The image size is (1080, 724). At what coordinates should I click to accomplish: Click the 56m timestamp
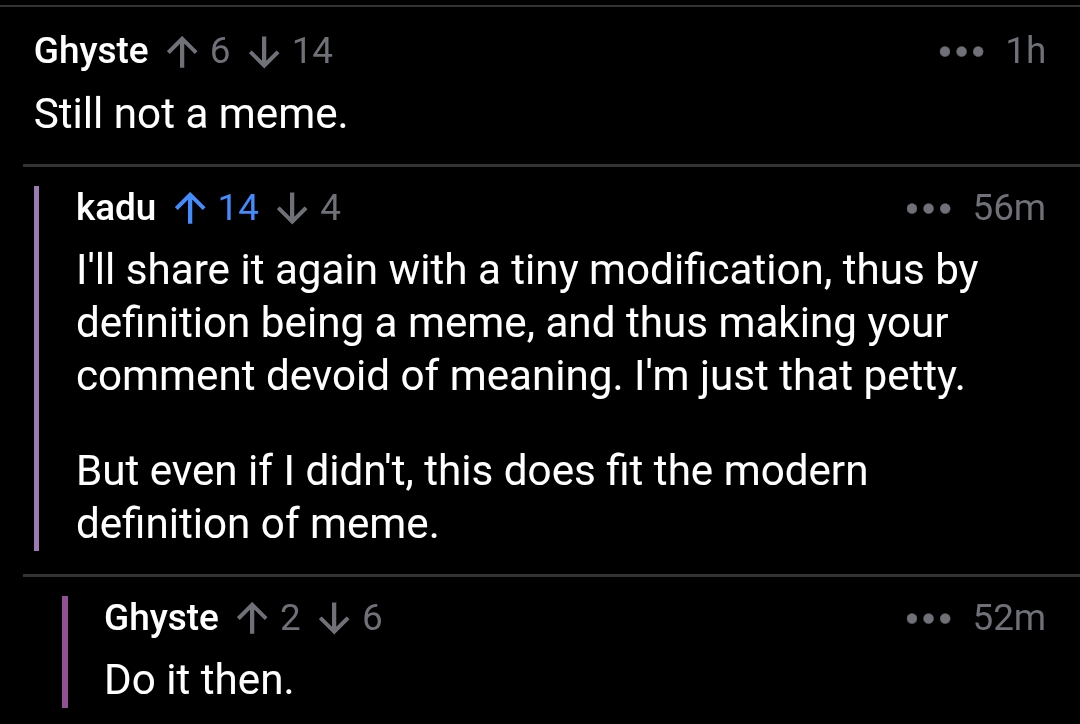[1008, 208]
